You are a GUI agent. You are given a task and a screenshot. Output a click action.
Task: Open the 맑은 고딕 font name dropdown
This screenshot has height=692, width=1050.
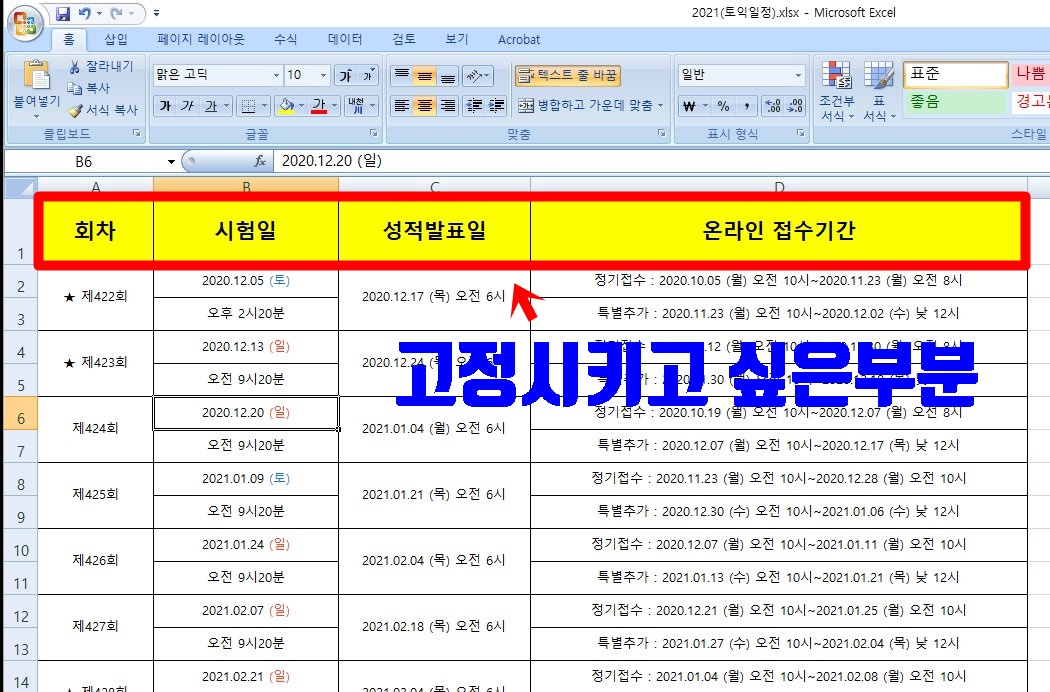(x=276, y=75)
